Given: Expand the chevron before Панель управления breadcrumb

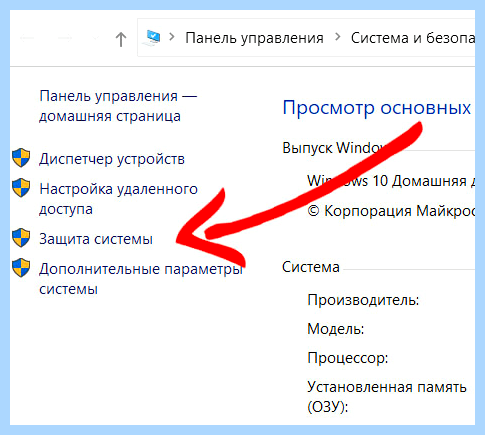Looking at the screenshot, I should point(172,37).
